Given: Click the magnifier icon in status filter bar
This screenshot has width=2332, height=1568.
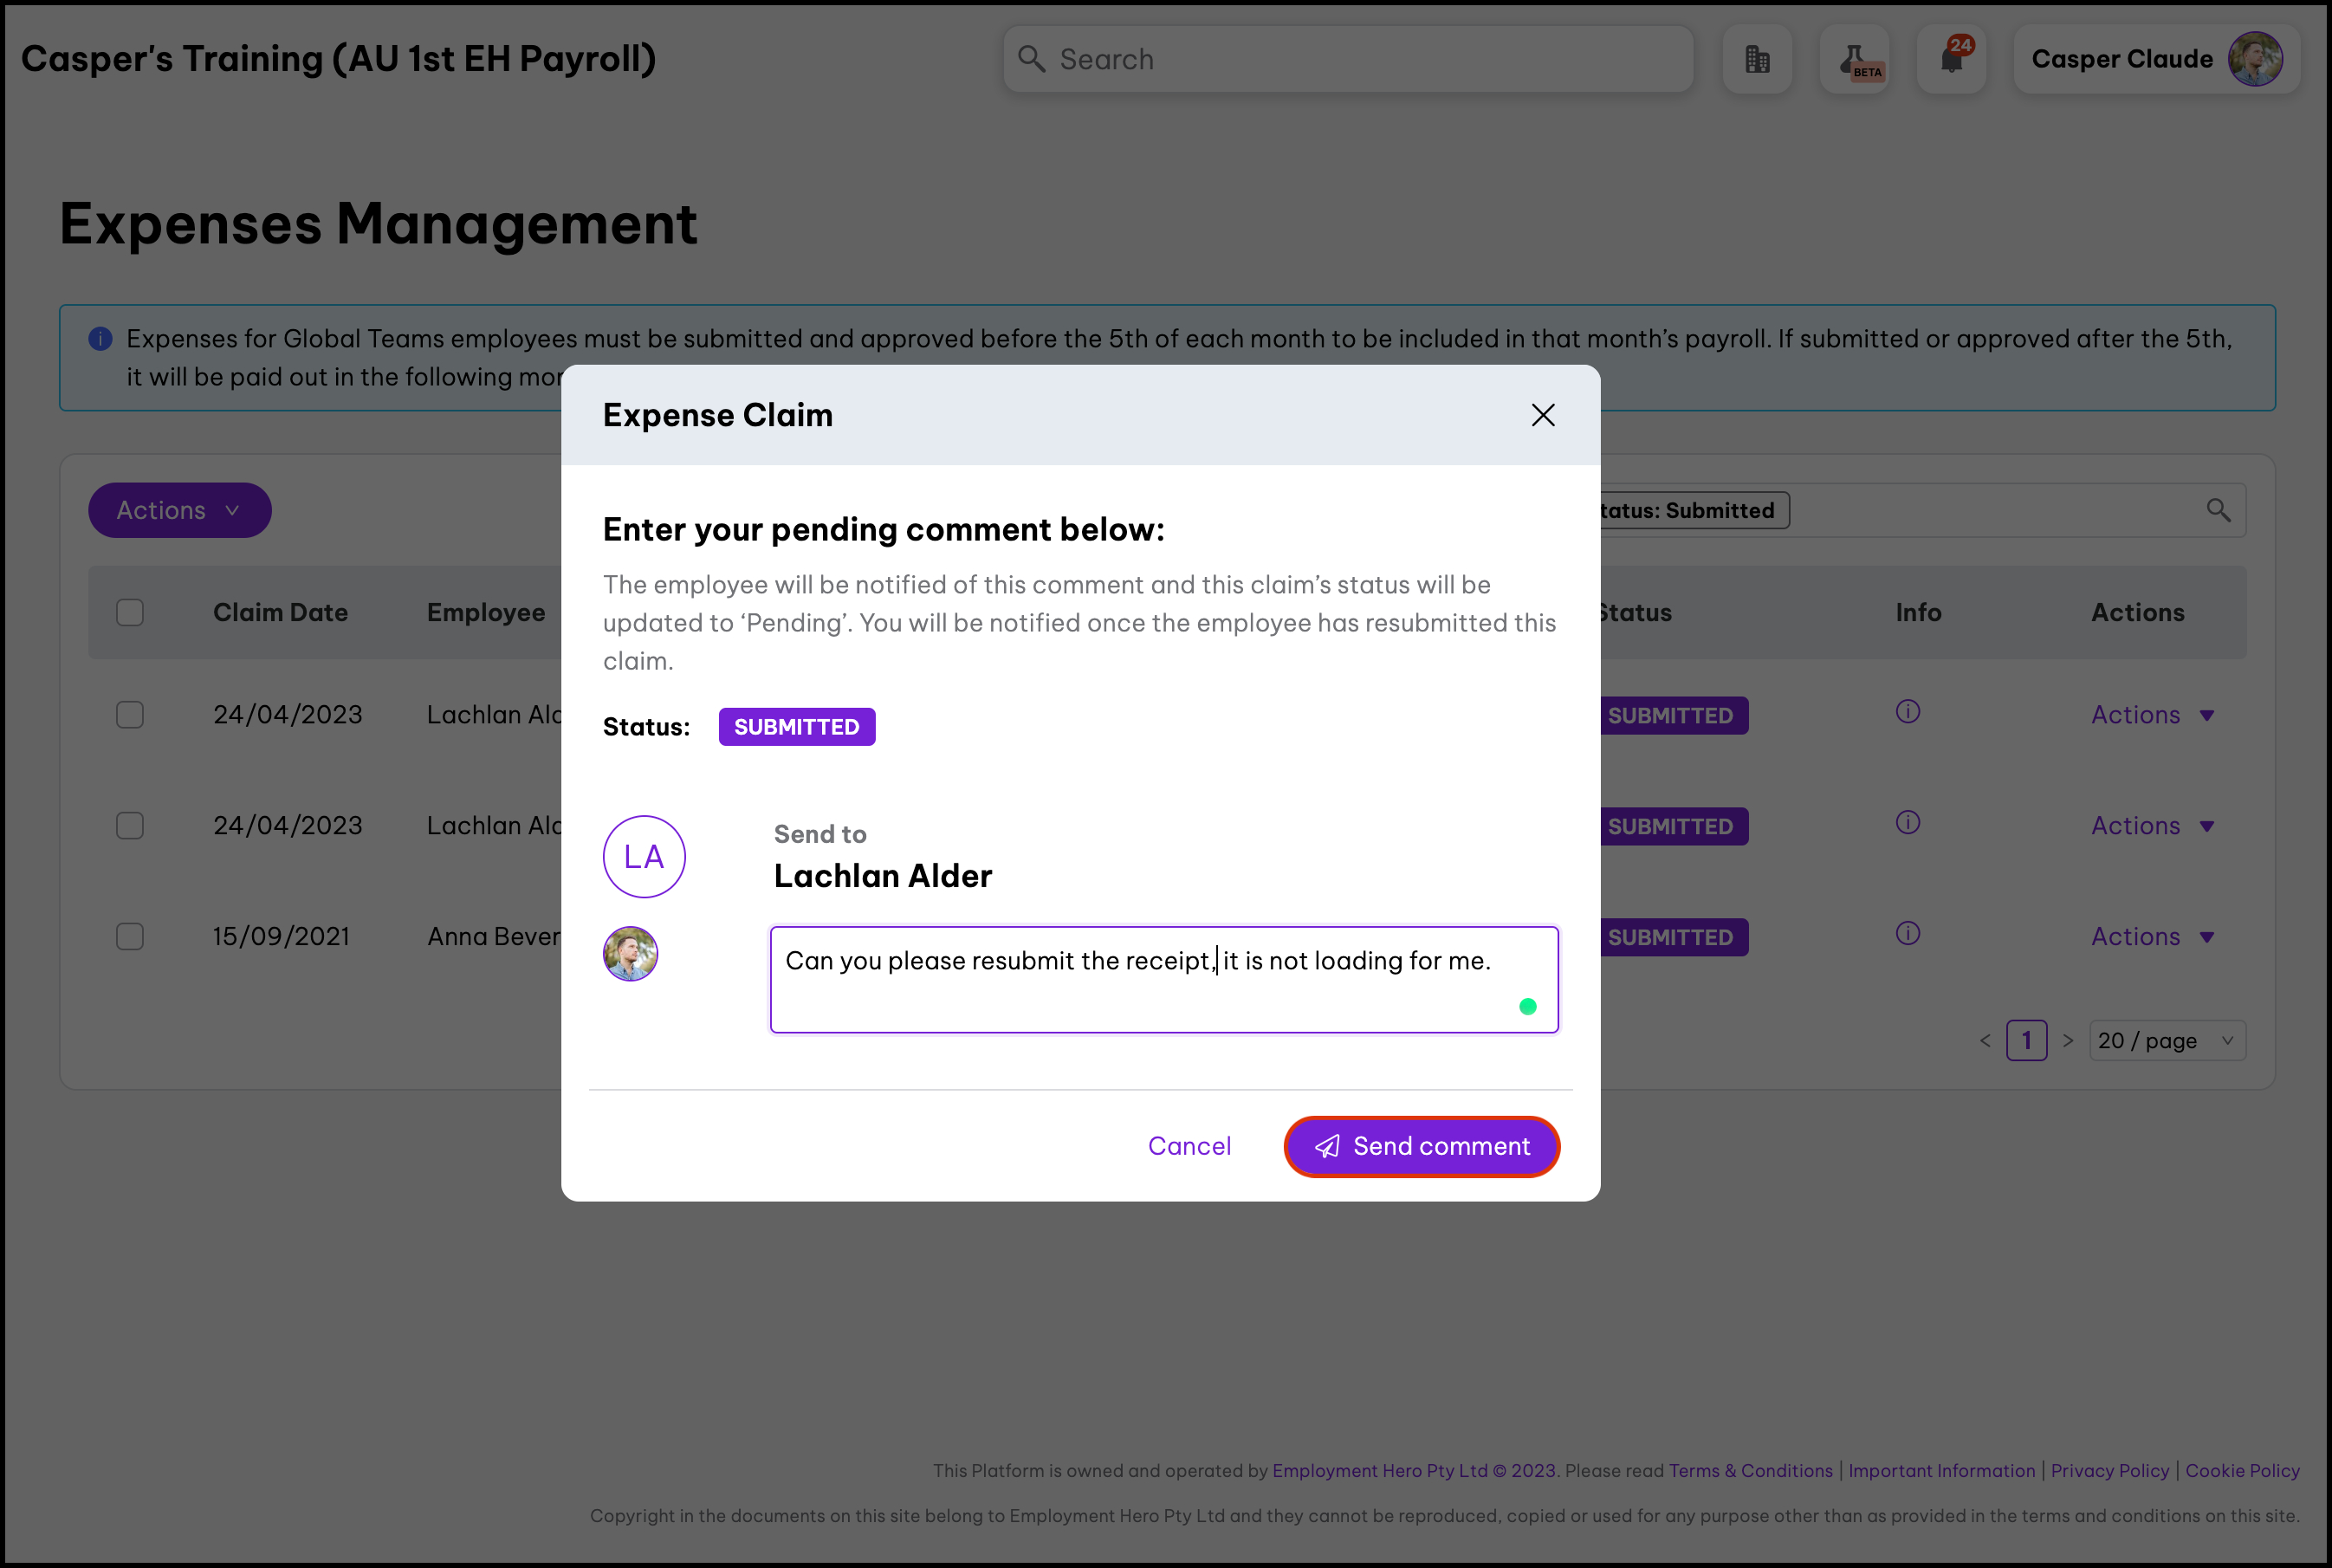Looking at the screenshot, I should (2217, 510).
